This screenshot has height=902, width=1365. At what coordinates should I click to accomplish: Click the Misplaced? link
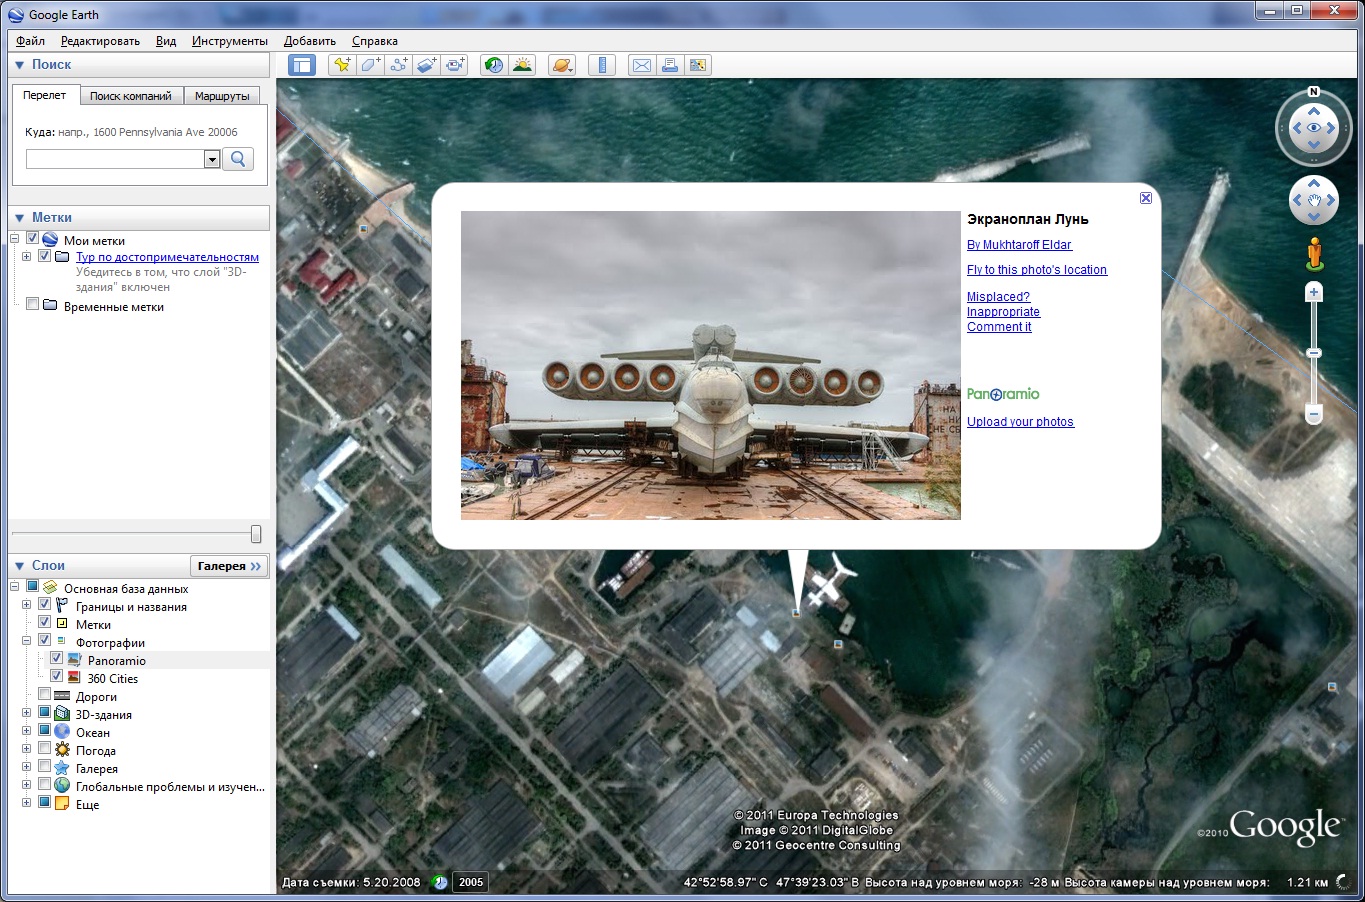(x=998, y=297)
